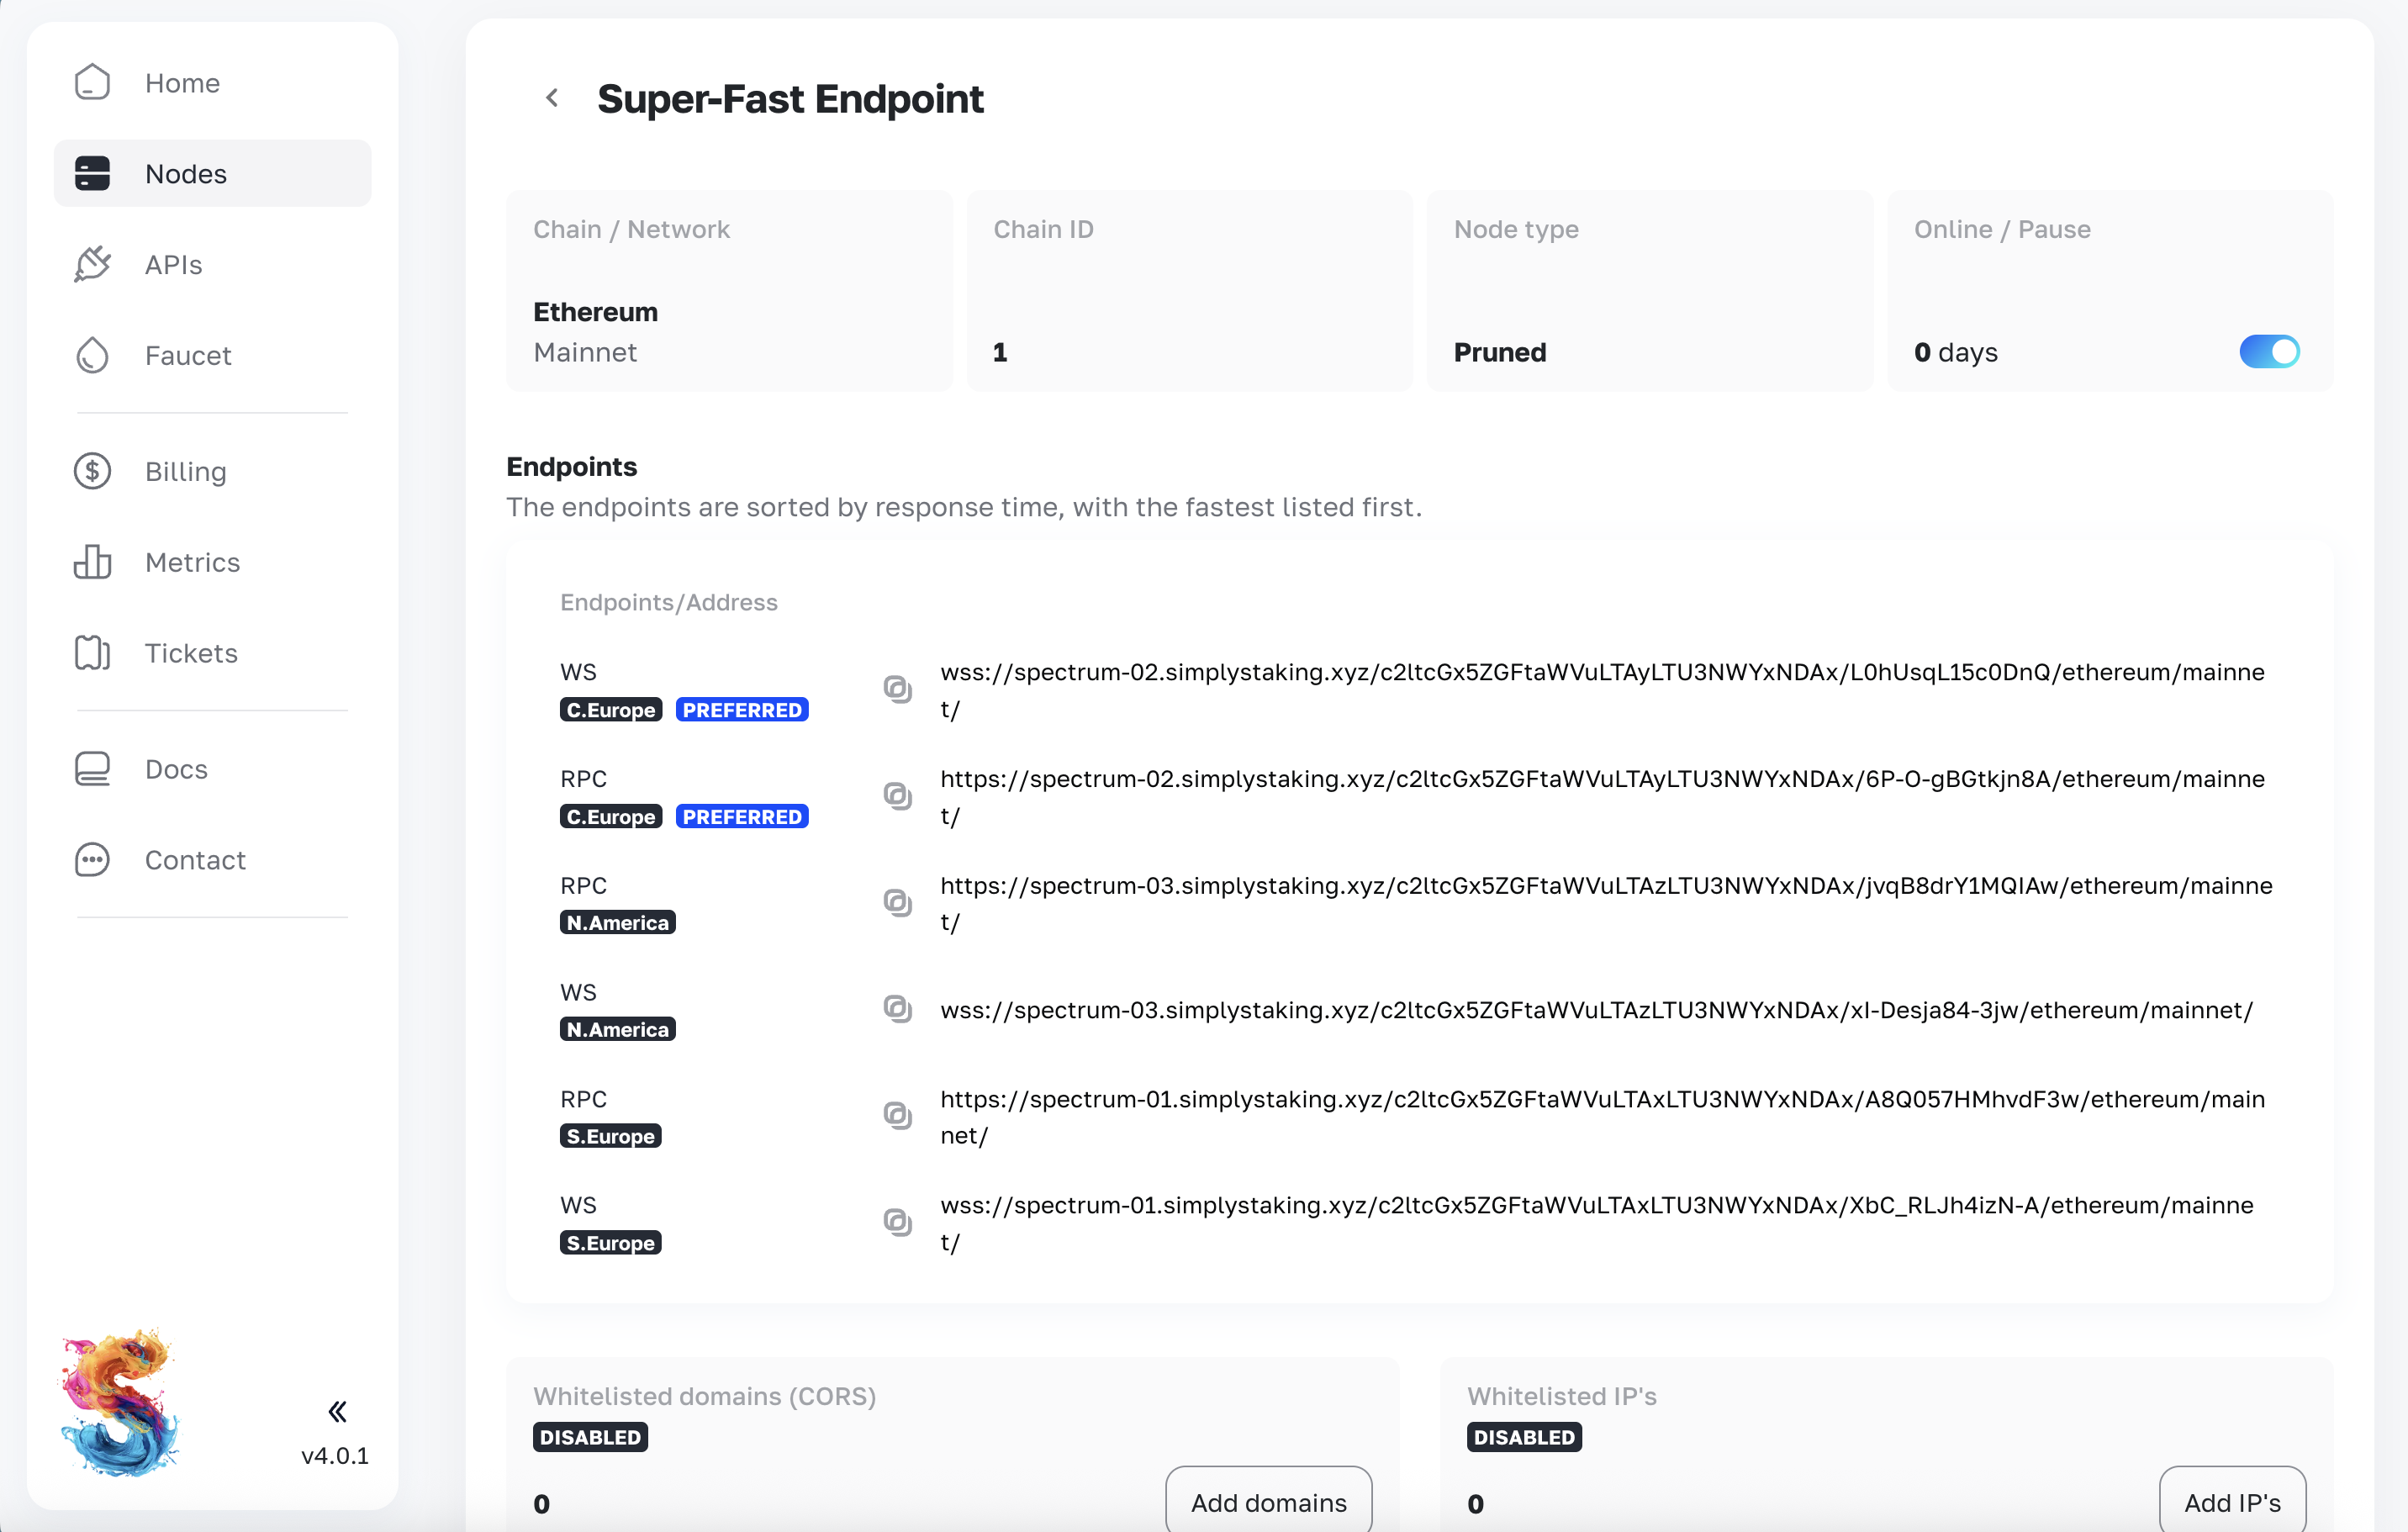
Task: Click the Pruned node type value
Action: (1499, 352)
